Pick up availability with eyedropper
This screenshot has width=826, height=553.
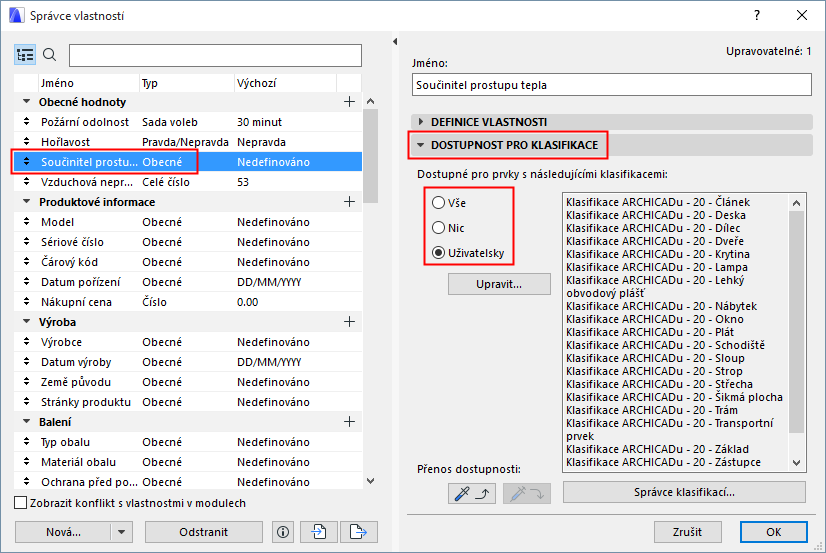[x=472, y=493]
